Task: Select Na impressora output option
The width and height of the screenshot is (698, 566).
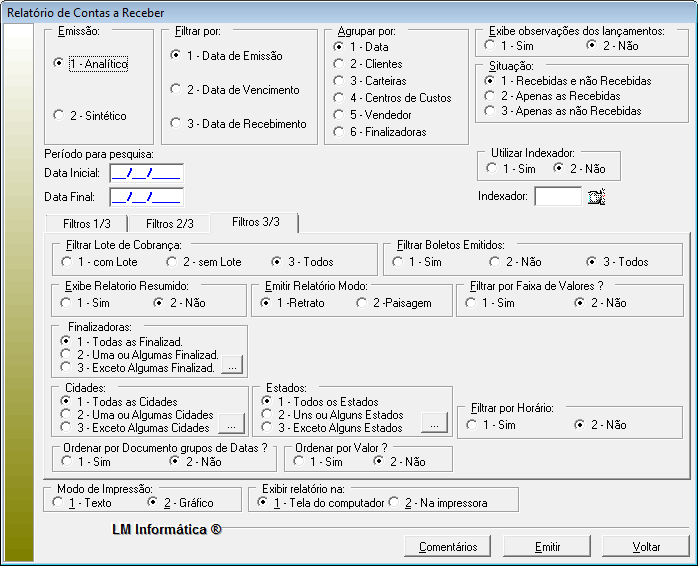Action: coord(394,503)
